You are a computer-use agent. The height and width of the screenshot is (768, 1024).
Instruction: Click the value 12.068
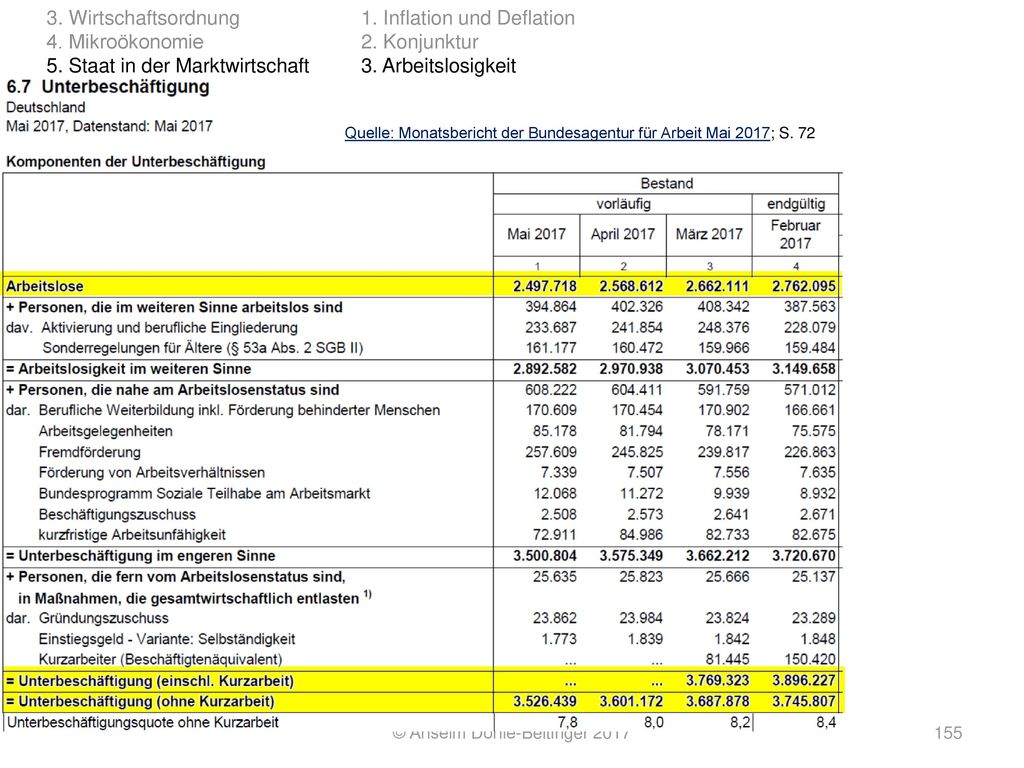click(x=554, y=493)
